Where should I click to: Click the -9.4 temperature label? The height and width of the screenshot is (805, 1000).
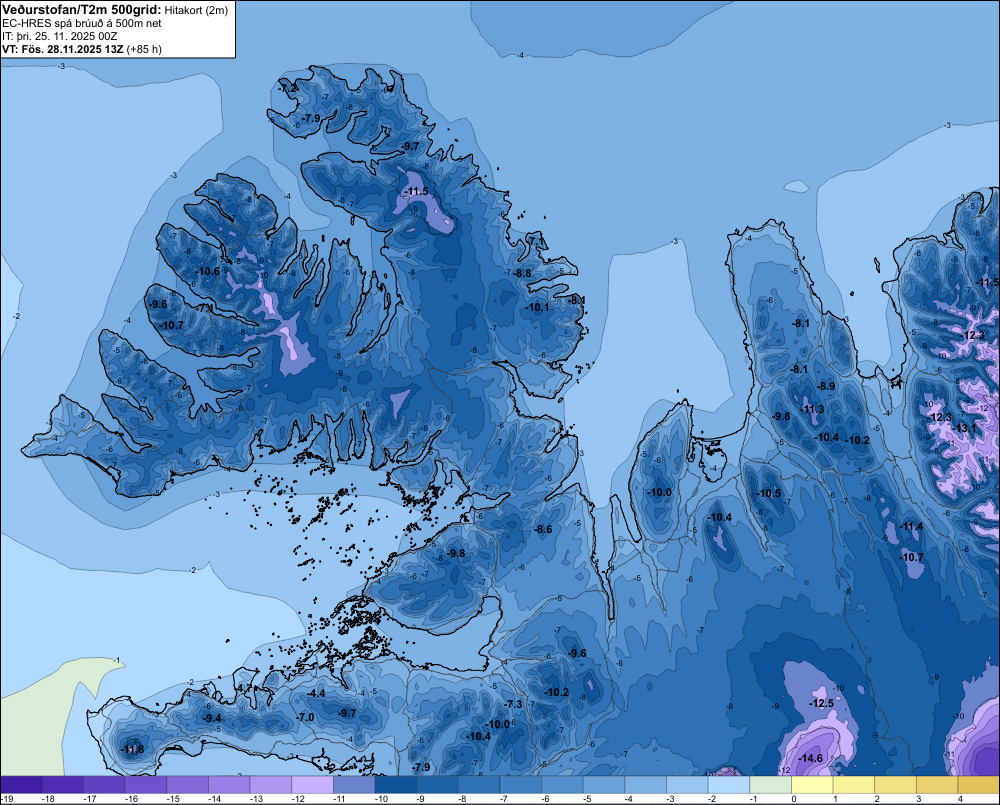[212, 718]
